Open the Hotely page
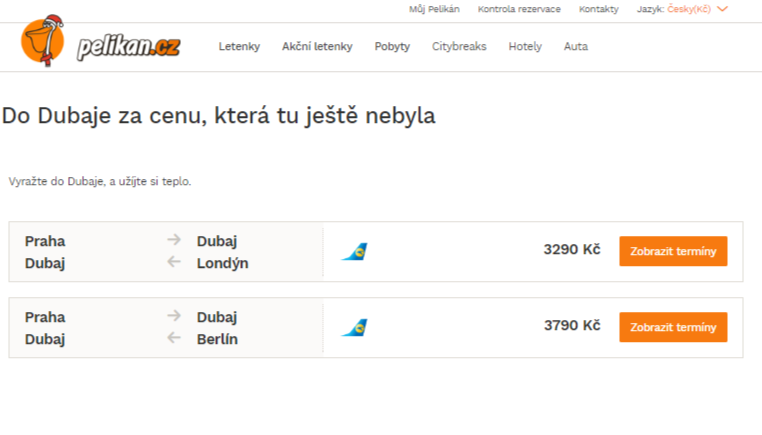This screenshot has width=762, height=435. [x=525, y=47]
